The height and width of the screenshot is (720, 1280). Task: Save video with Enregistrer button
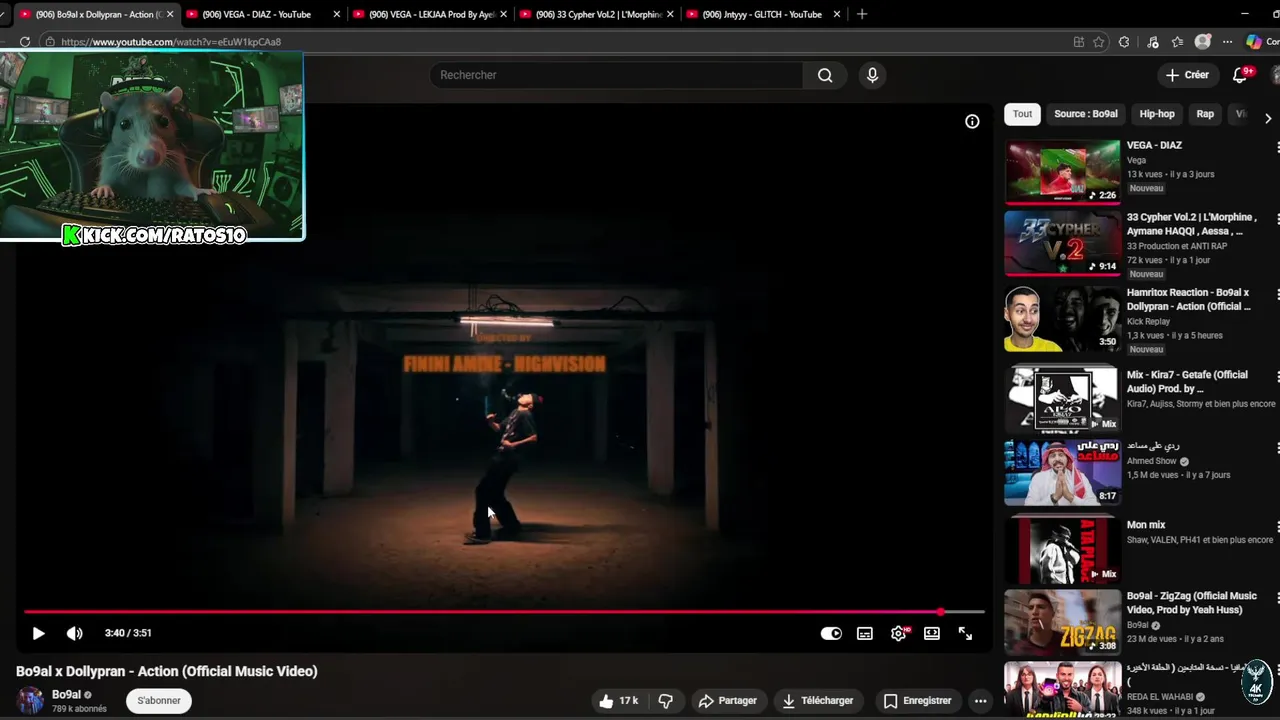tap(917, 701)
